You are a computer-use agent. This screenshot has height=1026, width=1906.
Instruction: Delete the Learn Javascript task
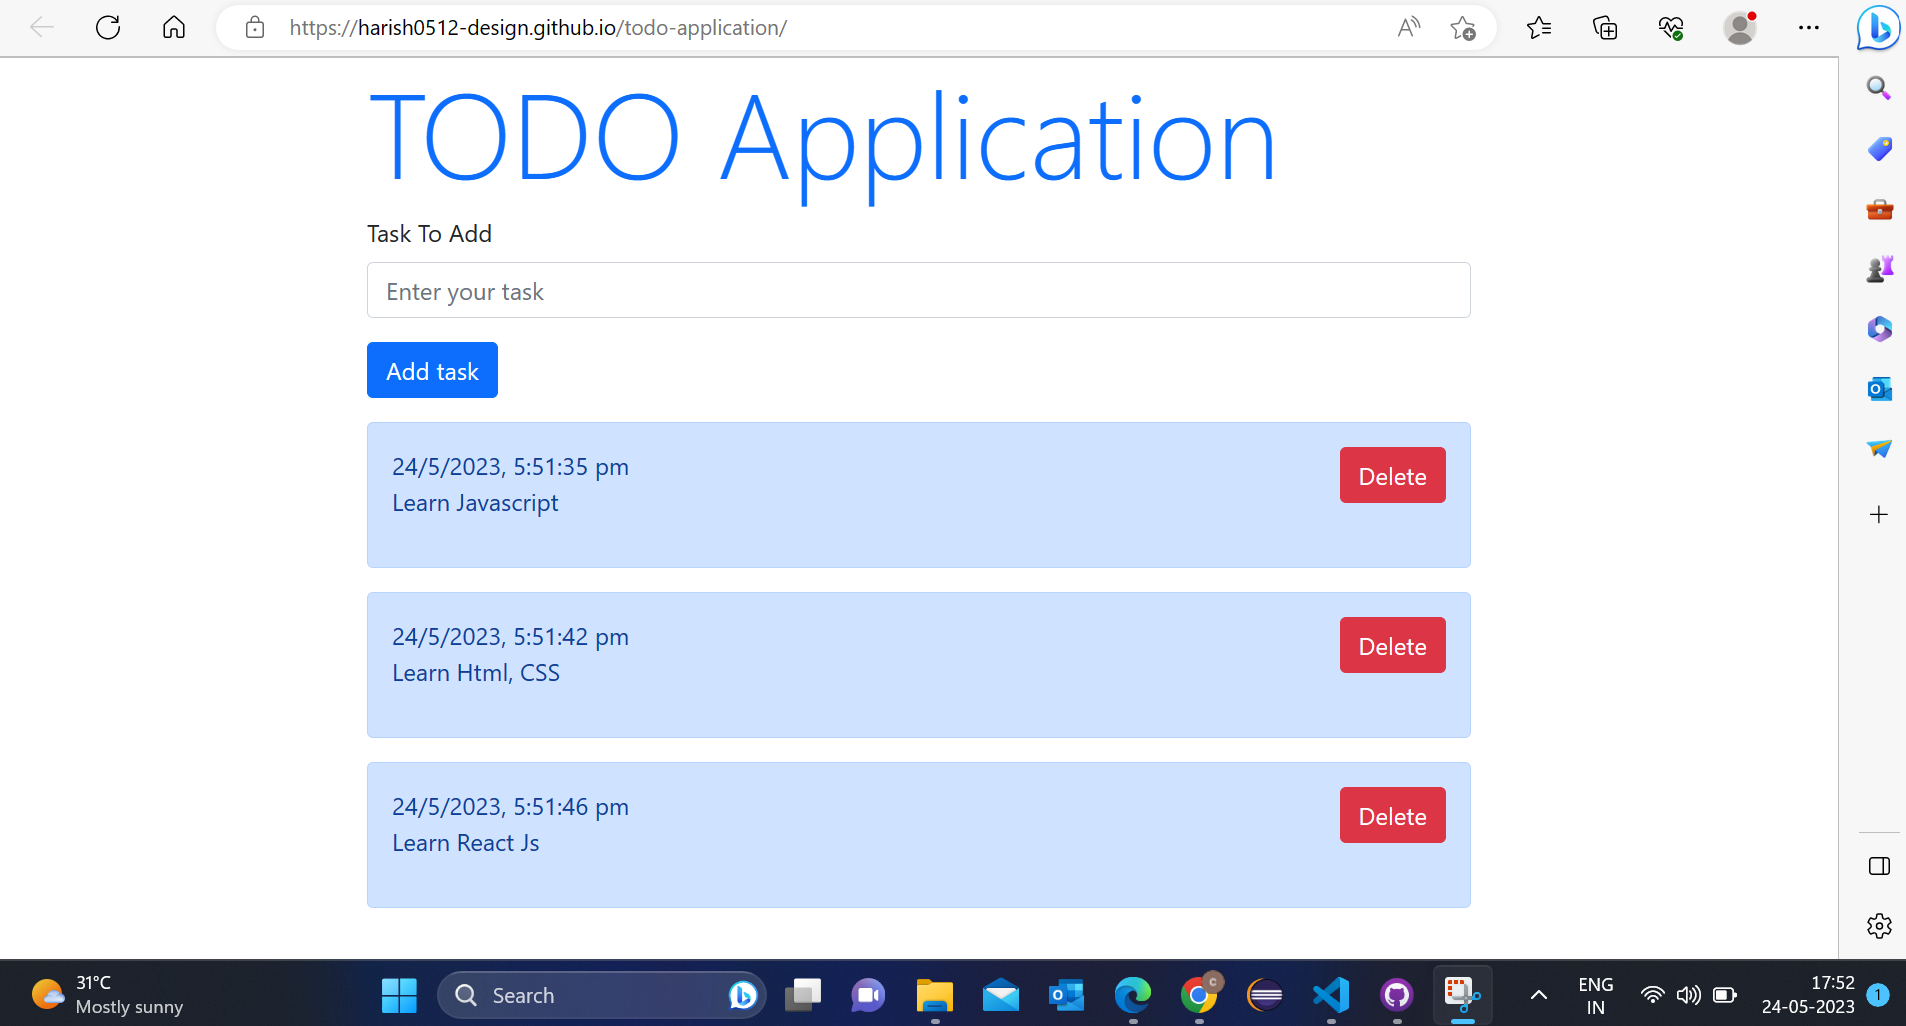pyautogui.click(x=1392, y=476)
